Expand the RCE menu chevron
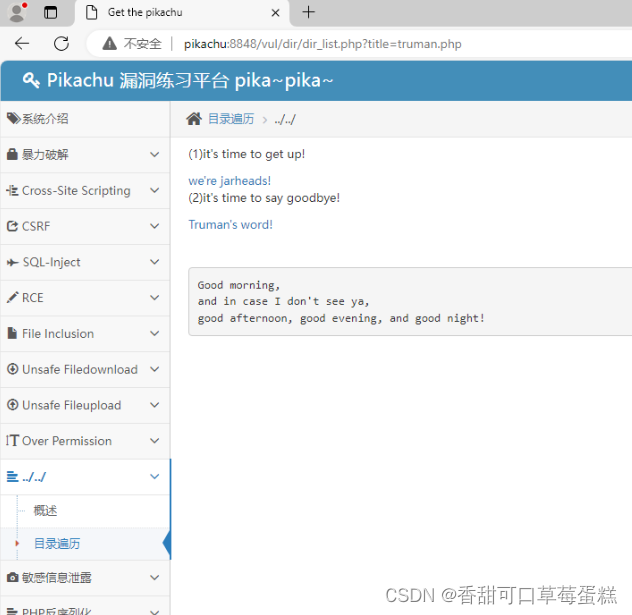 154,298
